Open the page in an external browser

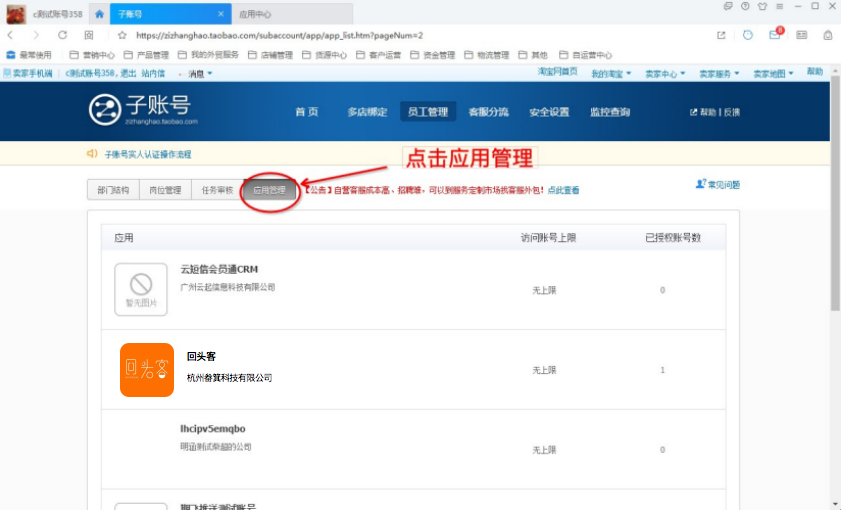tap(721, 35)
